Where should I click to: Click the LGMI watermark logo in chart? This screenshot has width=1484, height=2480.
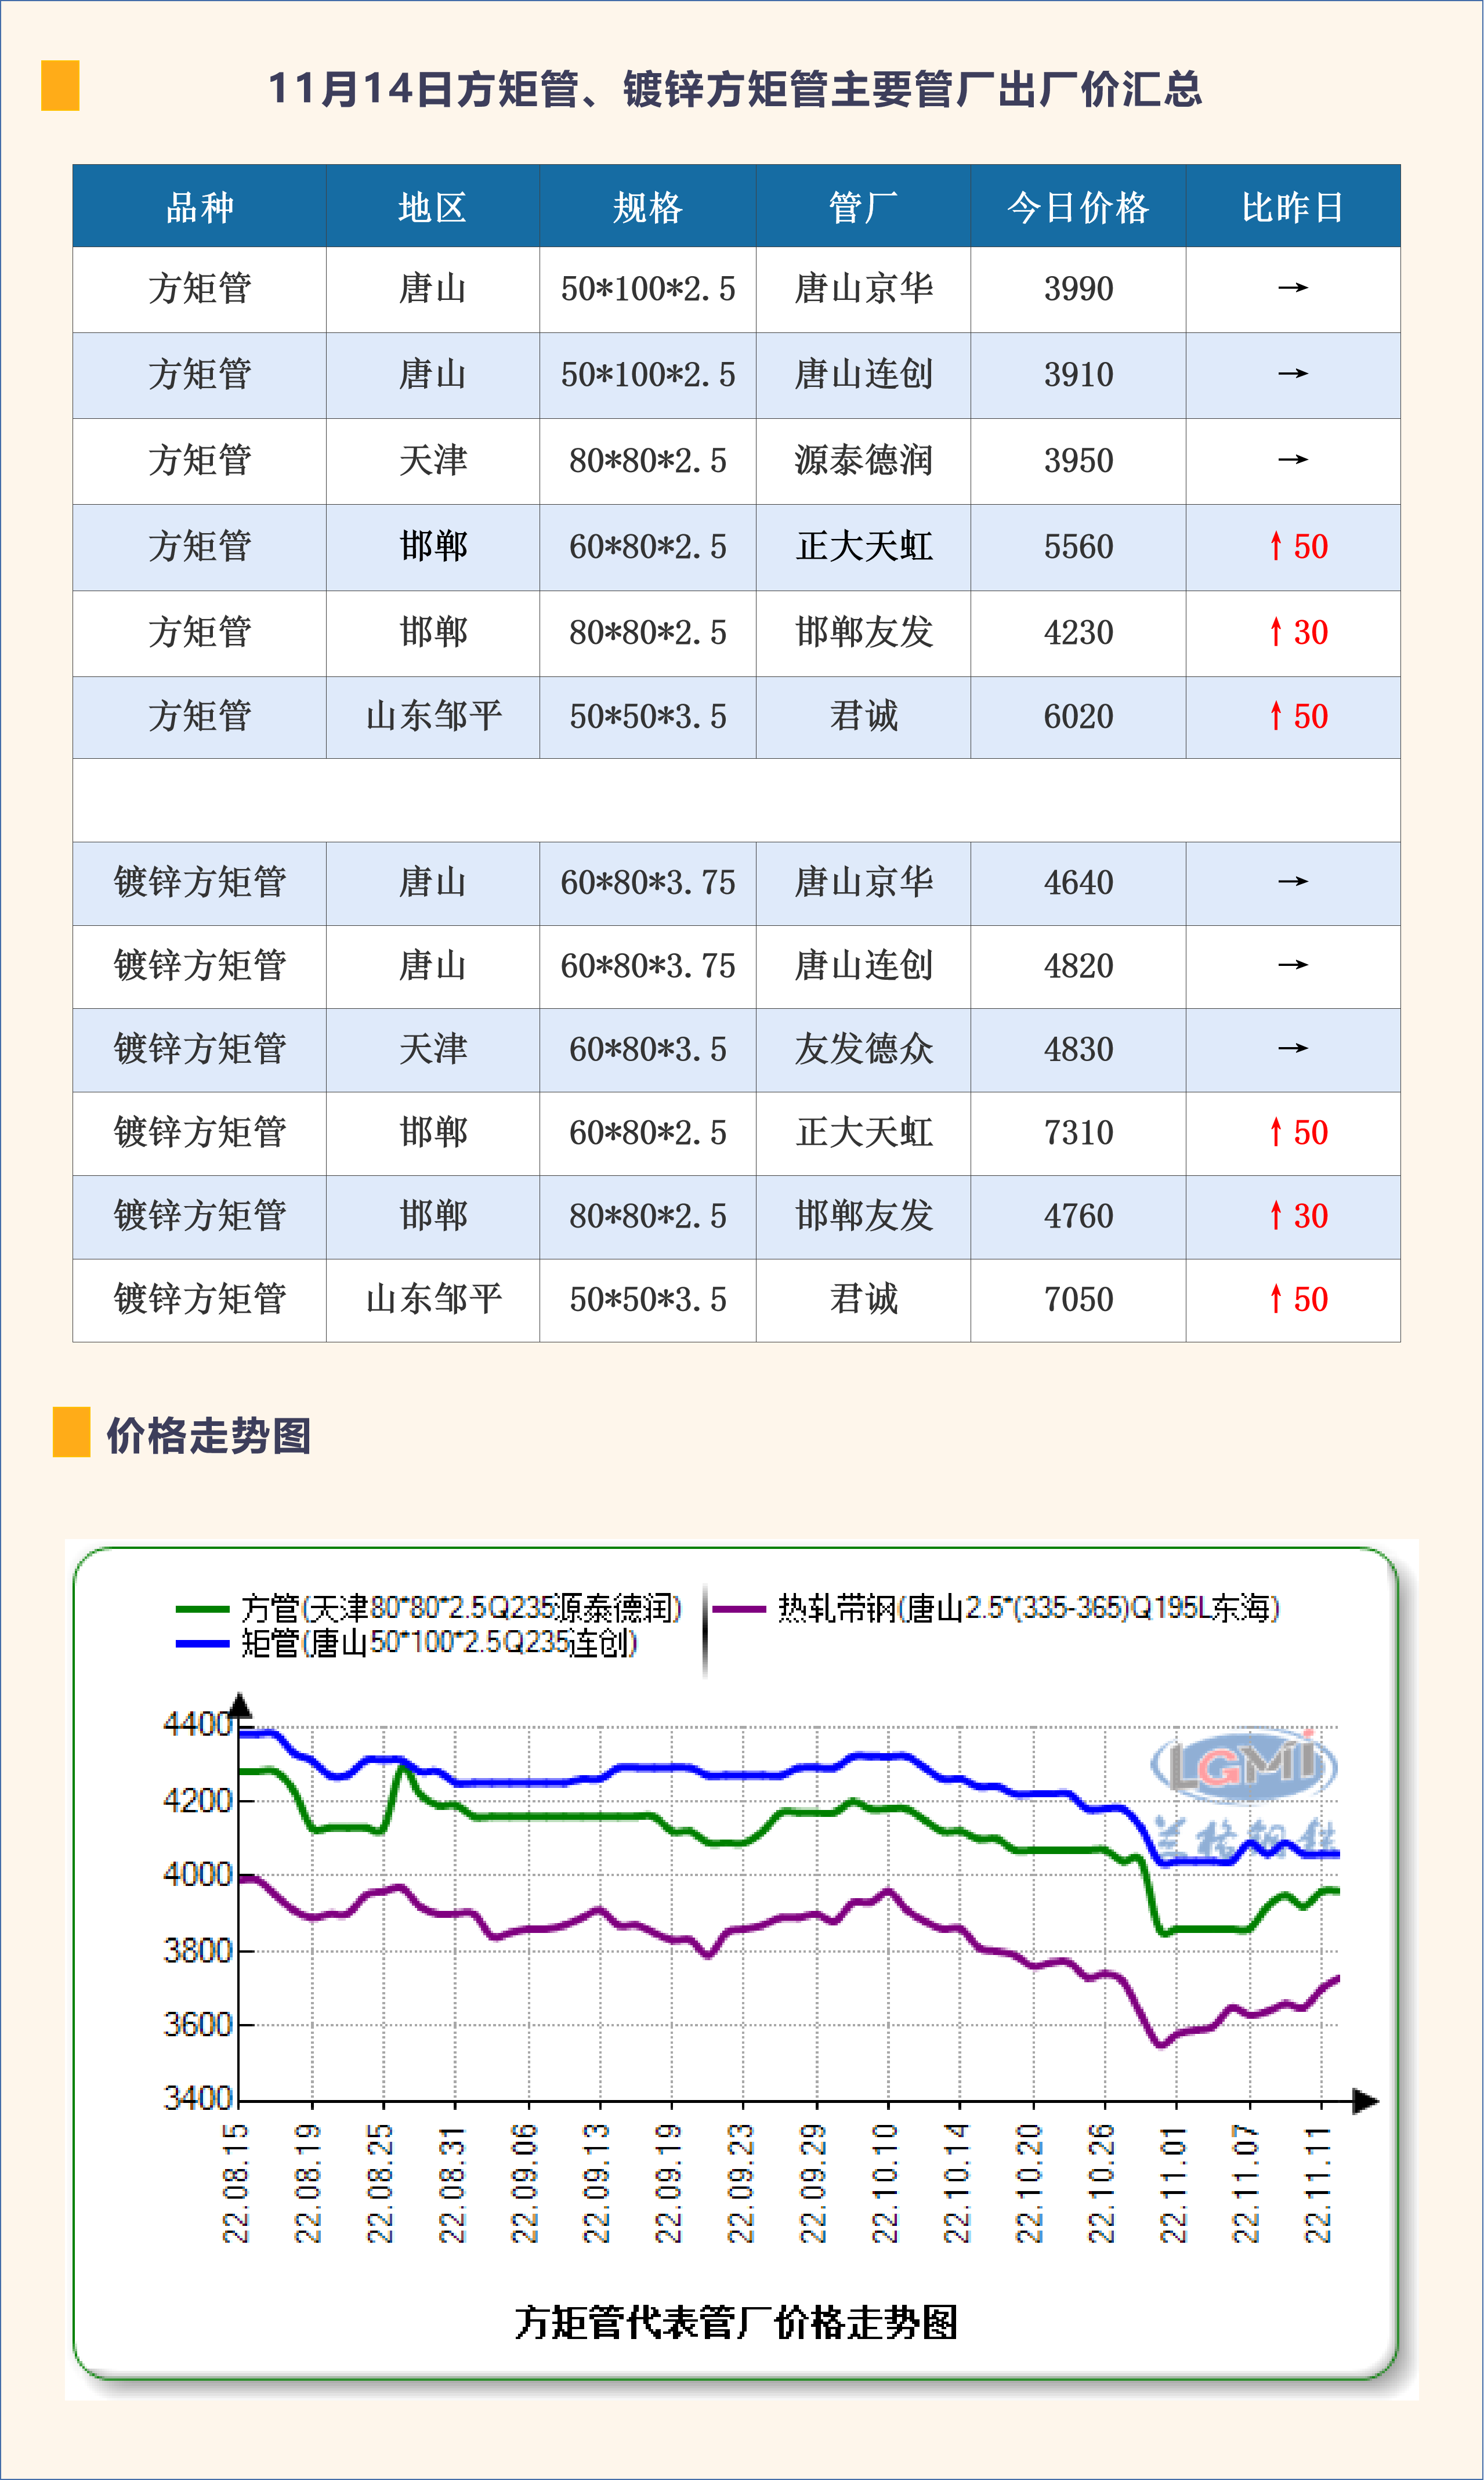[1244, 1767]
